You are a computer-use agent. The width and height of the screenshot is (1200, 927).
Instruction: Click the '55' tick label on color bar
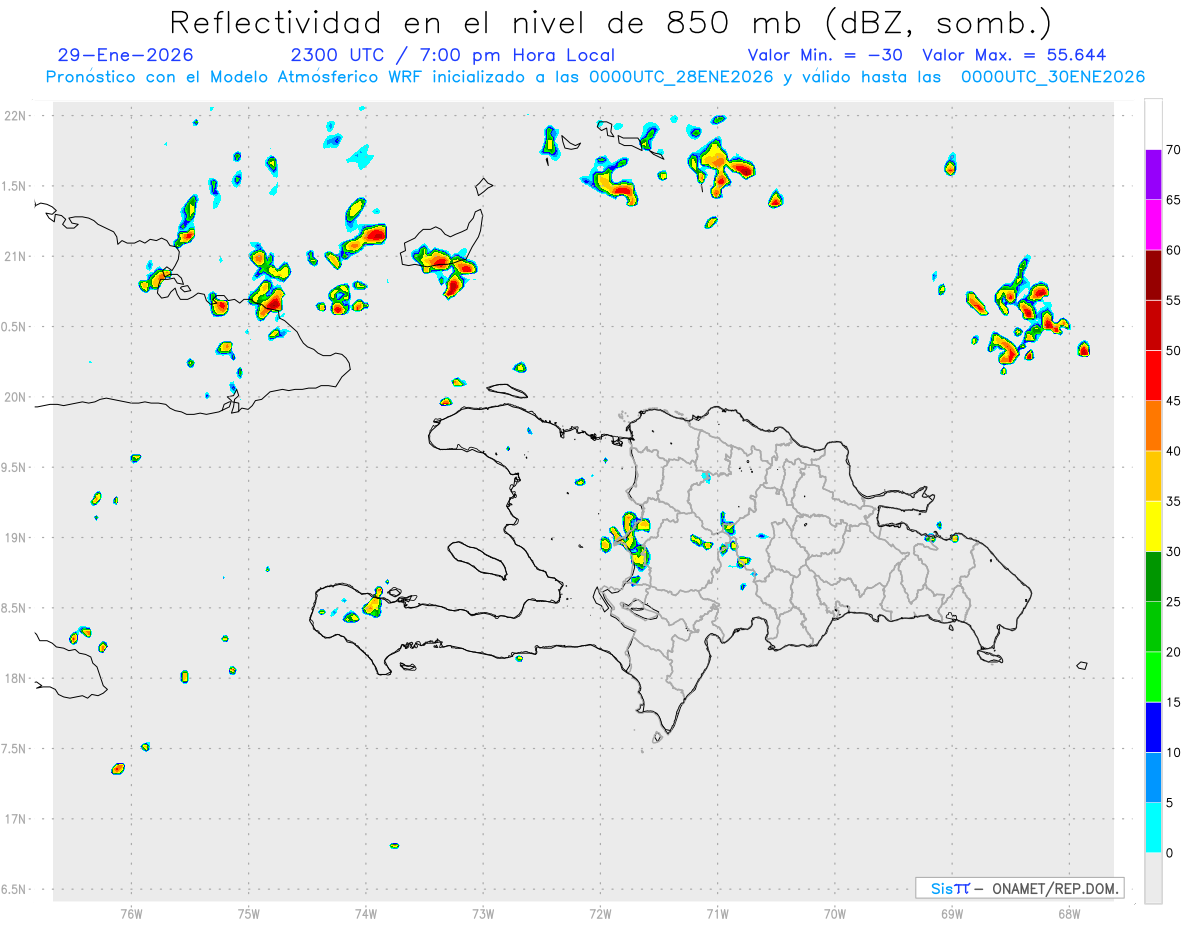(1173, 300)
